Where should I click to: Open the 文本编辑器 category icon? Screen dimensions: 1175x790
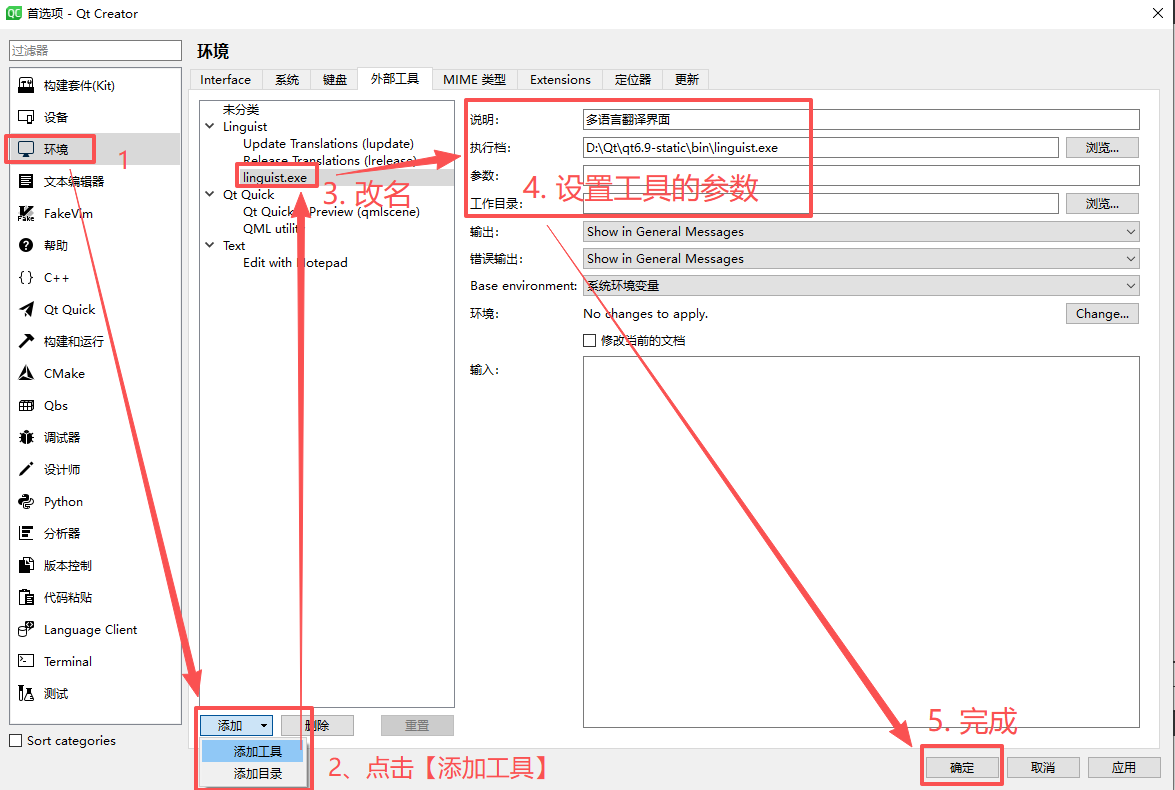26,181
